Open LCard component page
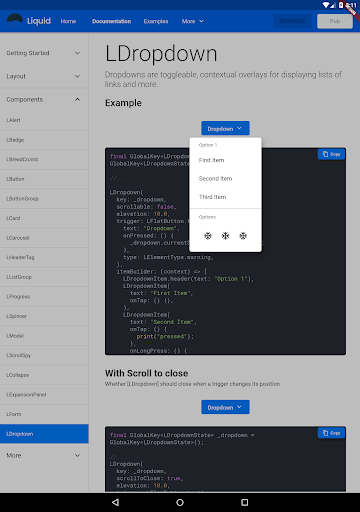Screen dimensions: 360x512 (44, 218)
